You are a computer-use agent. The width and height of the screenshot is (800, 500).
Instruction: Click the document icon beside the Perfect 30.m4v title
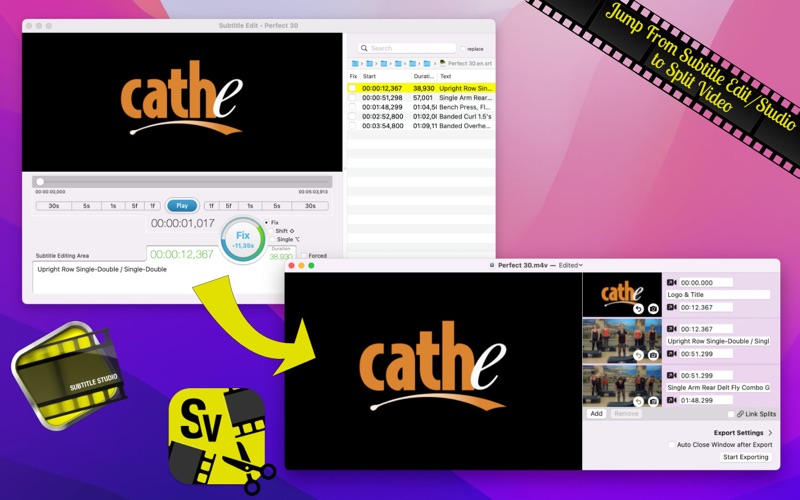tap(492, 265)
